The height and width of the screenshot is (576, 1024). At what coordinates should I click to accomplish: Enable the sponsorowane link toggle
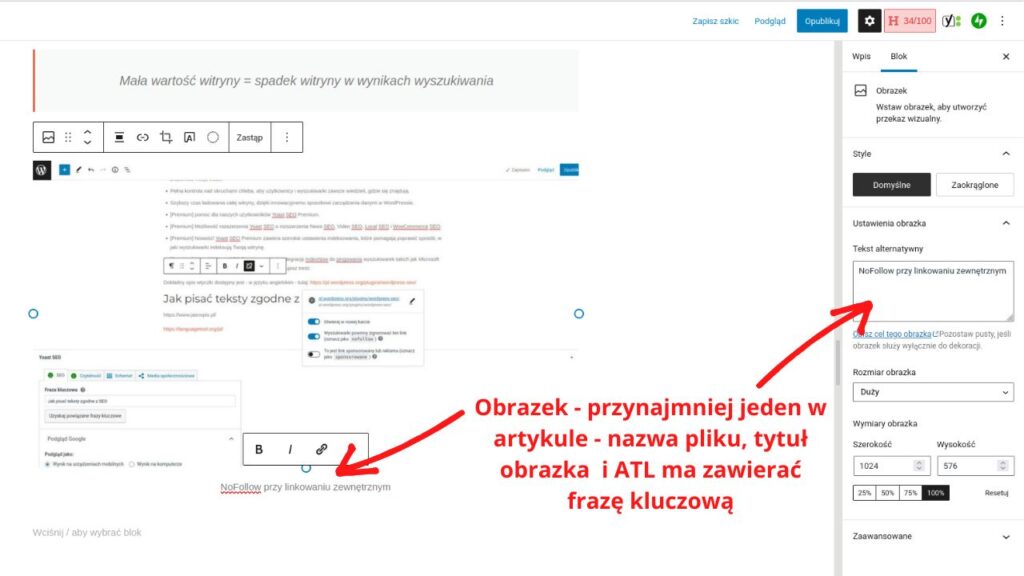click(x=314, y=353)
